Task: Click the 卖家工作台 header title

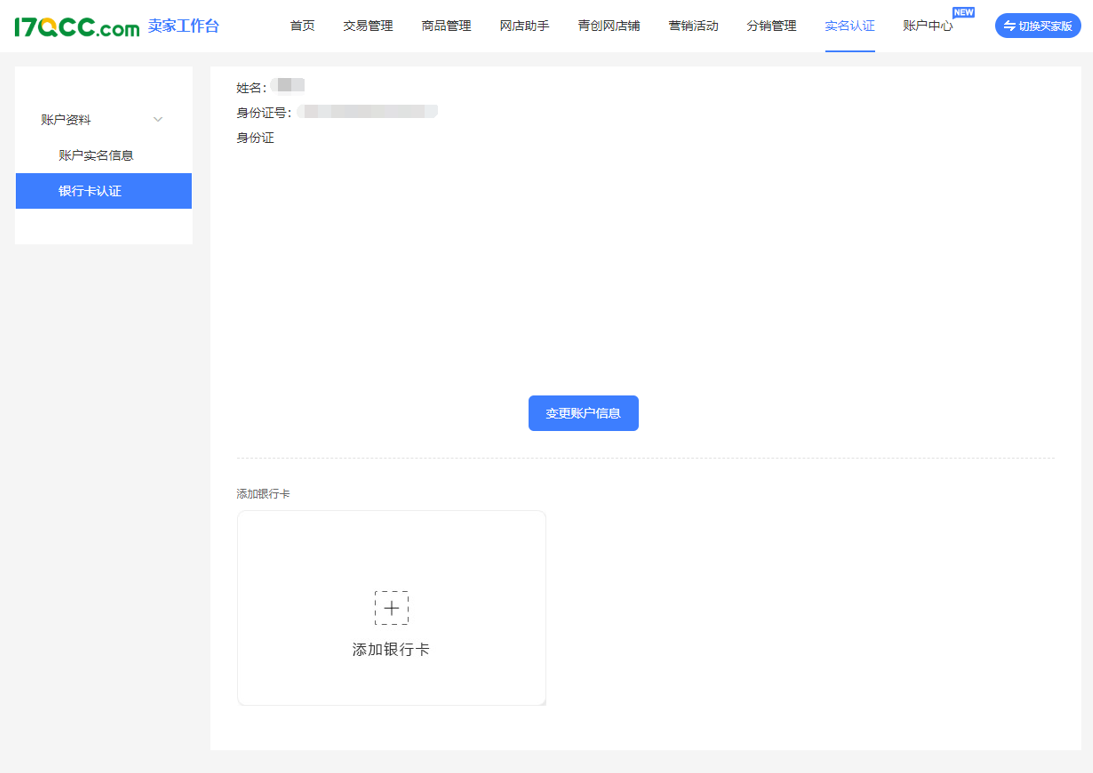Action: (x=183, y=26)
